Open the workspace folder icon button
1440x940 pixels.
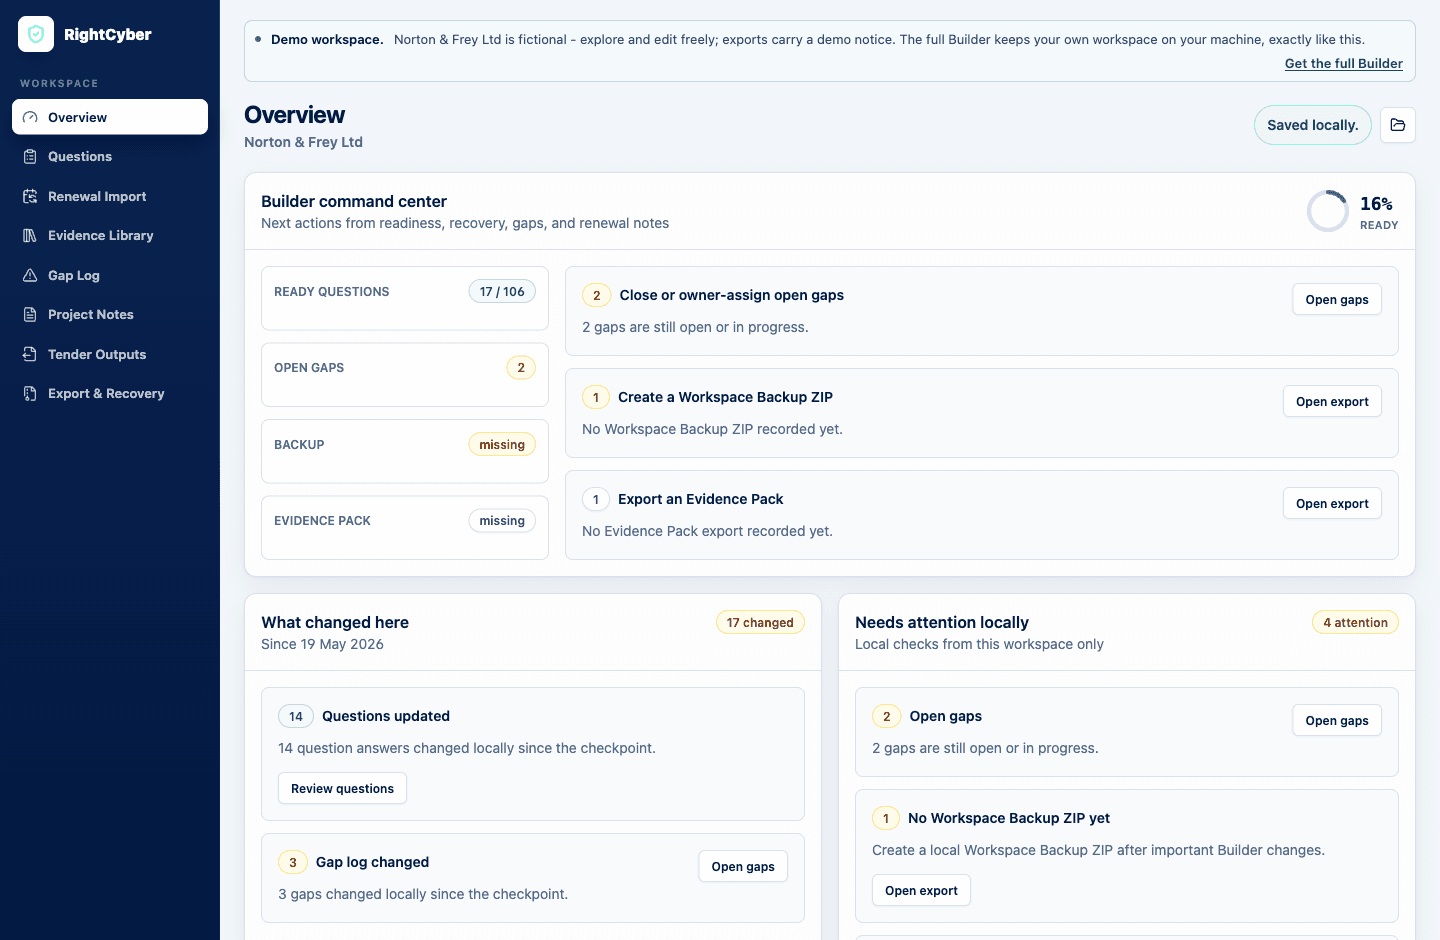click(1398, 125)
